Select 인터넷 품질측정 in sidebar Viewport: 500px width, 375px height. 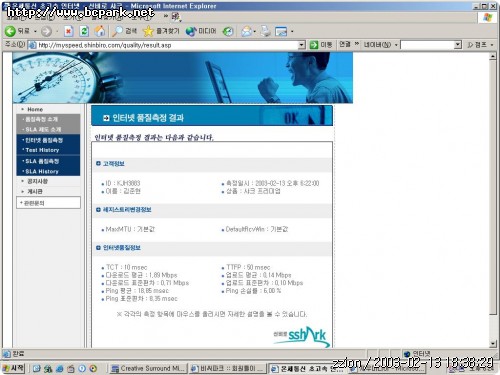point(44,140)
